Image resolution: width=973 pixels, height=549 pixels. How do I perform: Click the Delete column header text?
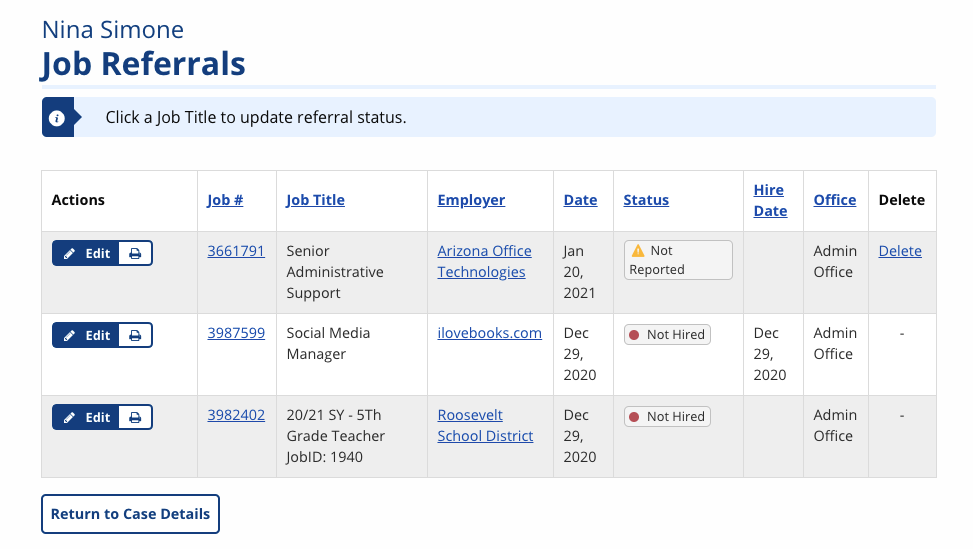[x=902, y=200]
